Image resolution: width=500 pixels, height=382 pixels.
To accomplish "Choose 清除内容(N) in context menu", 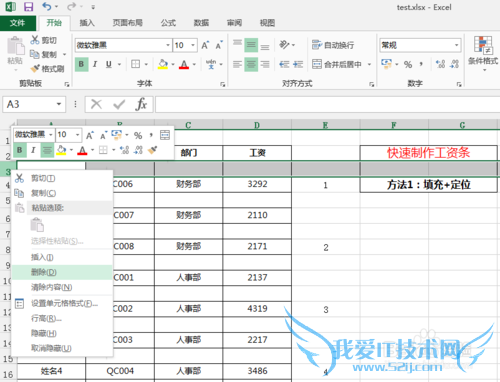I will [62, 287].
